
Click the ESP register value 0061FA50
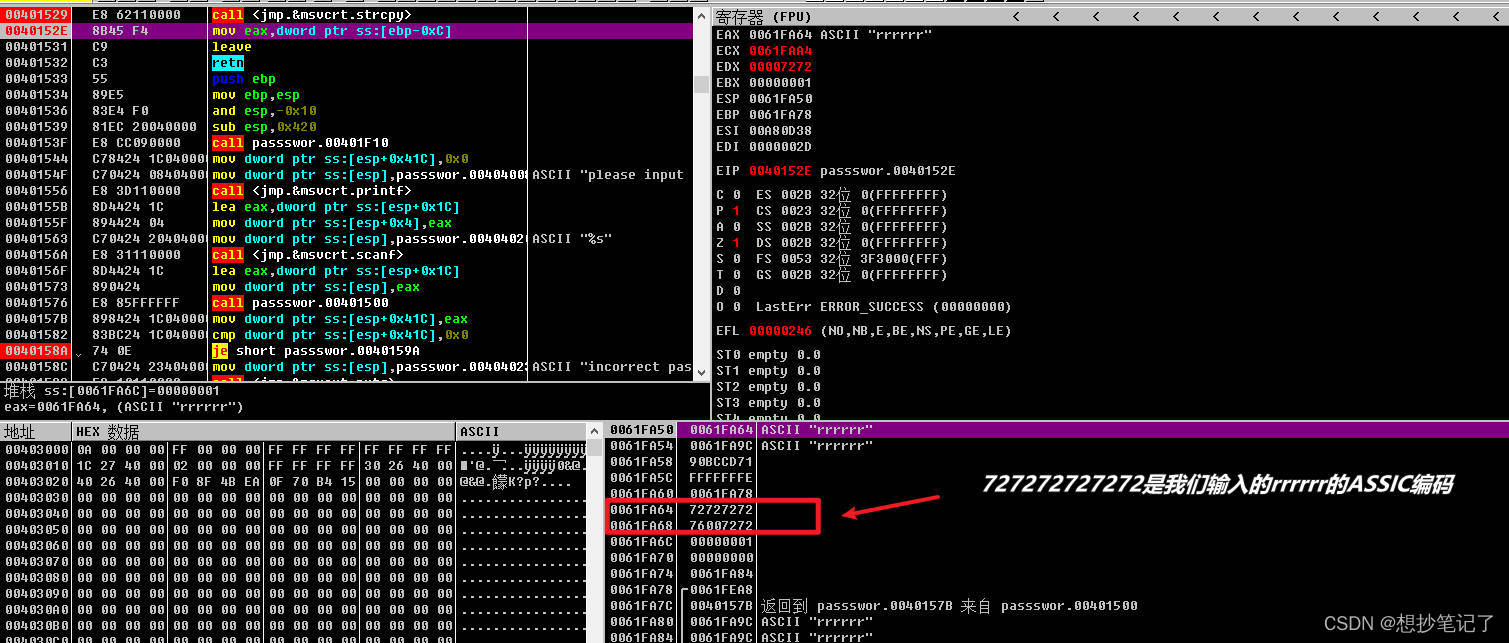tap(781, 99)
